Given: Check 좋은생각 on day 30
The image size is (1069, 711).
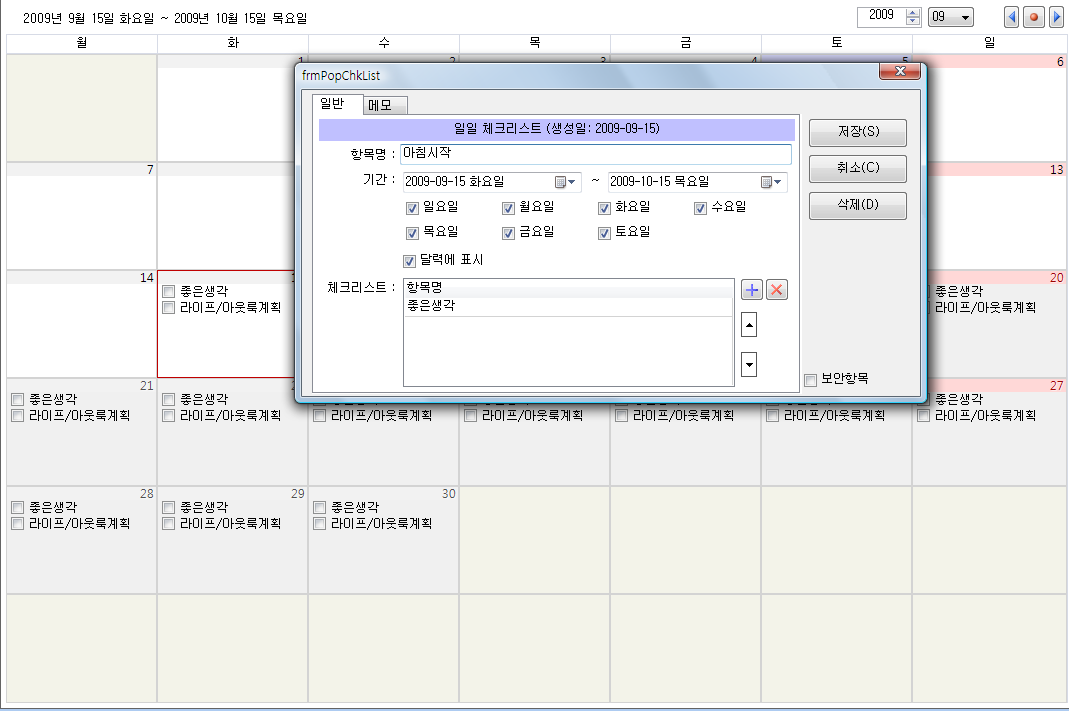Looking at the screenshot, I should tap(320, 508).
